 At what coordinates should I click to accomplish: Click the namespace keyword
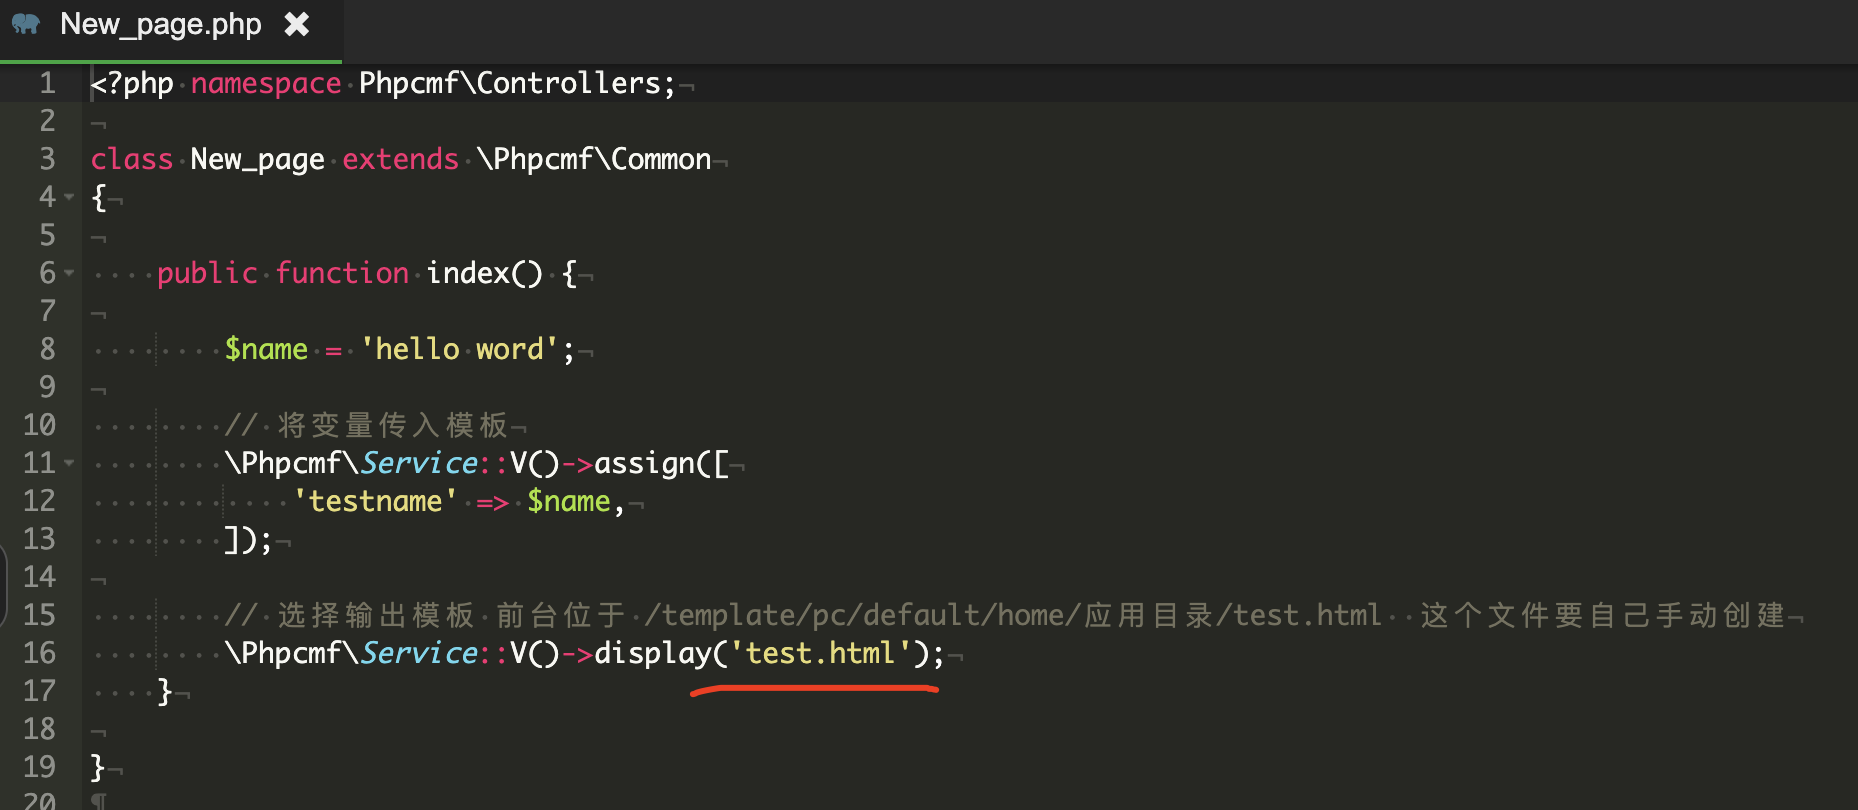click(266, 83)
